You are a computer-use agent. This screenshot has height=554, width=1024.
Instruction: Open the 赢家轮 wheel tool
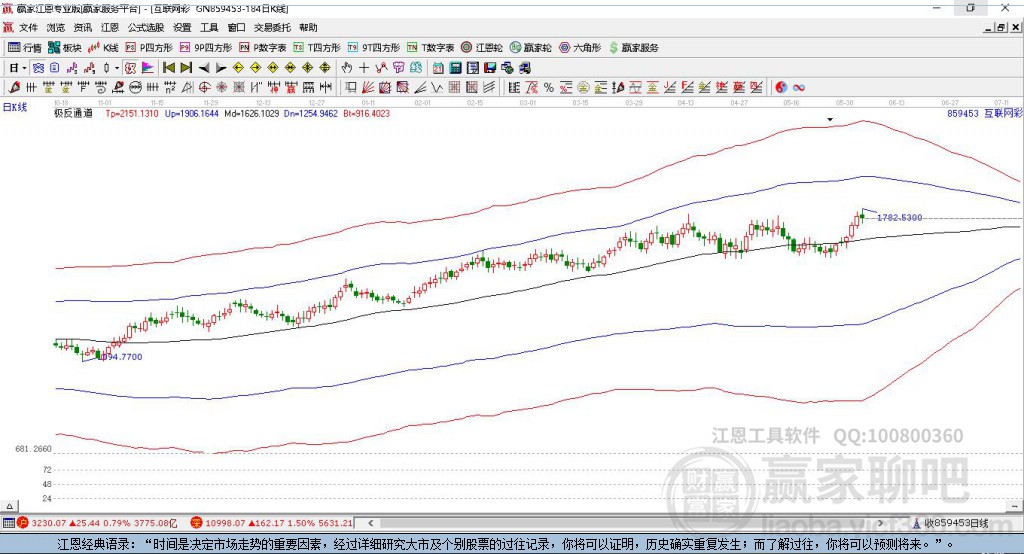click(x=530, y=48)
